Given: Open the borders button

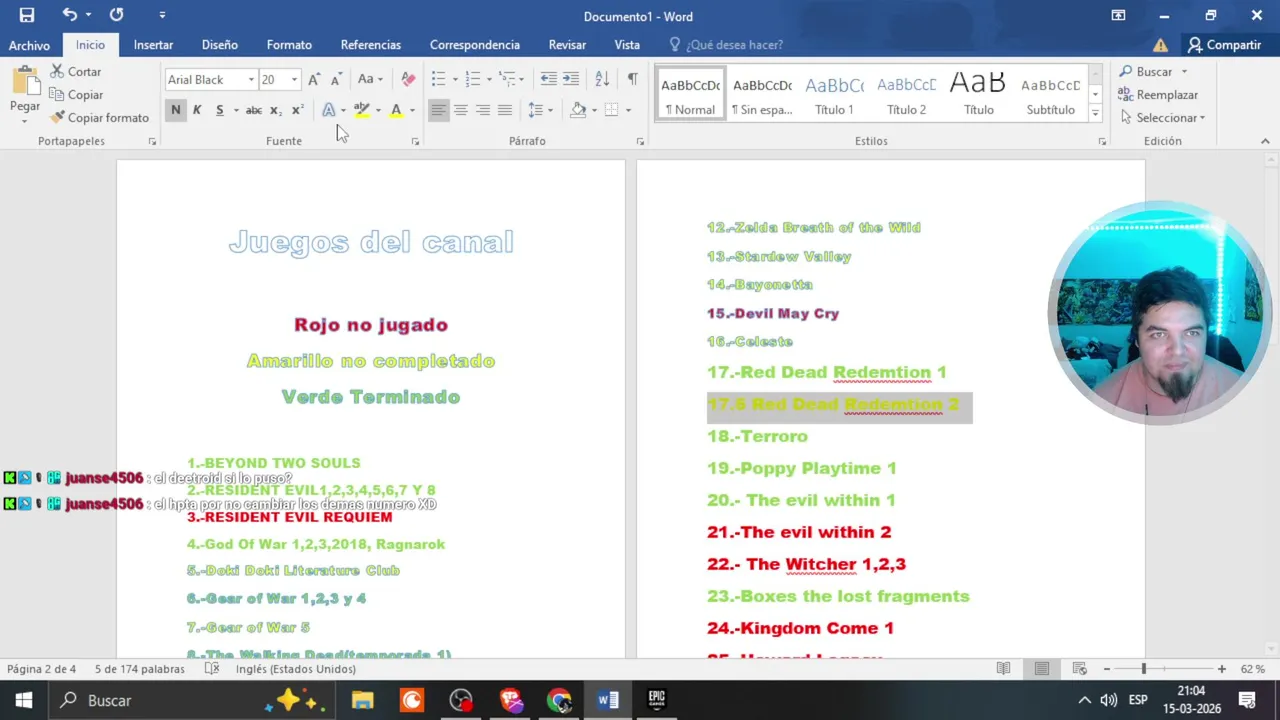Looking at the screenshot, I should (612, 110).
